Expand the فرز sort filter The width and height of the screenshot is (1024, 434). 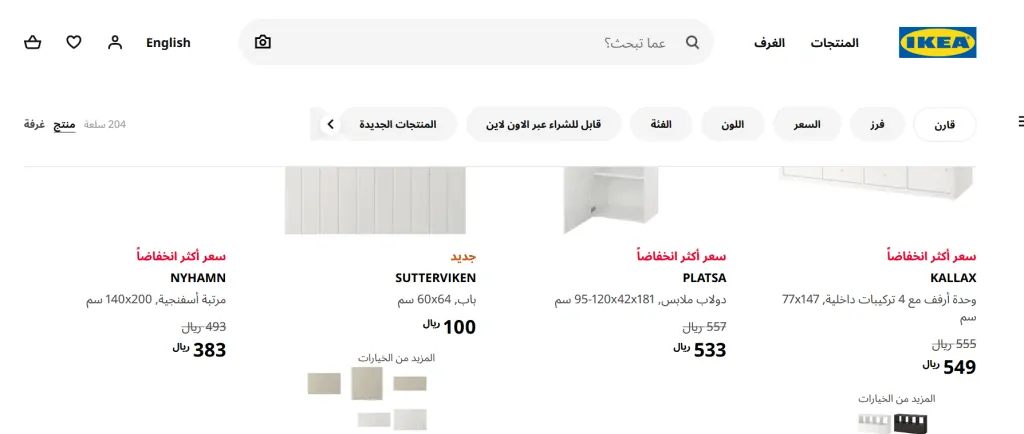pyautogui.click(x=877, y=124)
